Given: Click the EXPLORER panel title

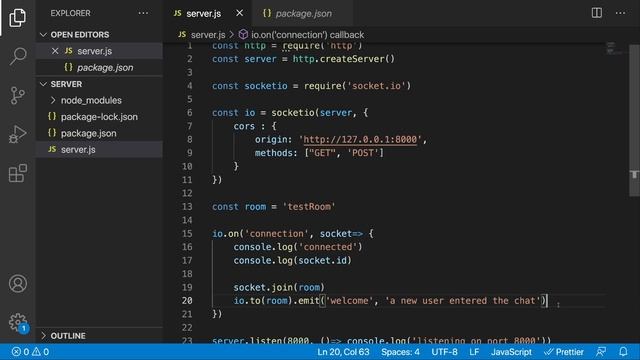Looking at the screenshot, I should click(70, 13).
